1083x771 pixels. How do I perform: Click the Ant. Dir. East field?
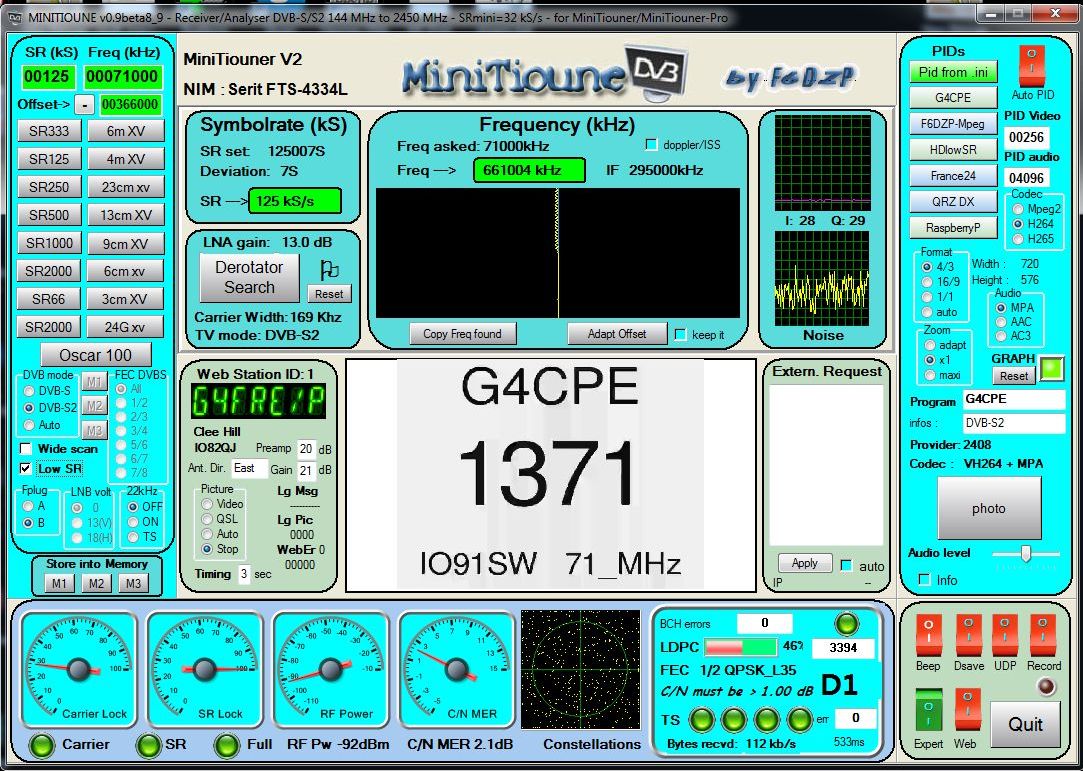249,468
